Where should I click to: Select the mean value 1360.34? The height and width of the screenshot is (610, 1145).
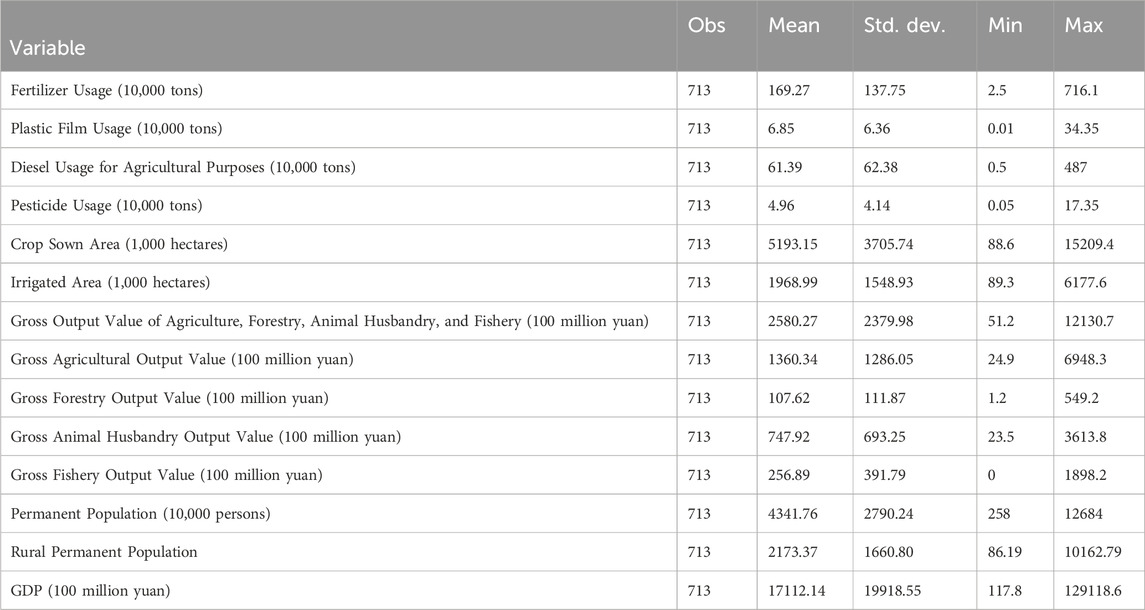click(x=792, y=359)
